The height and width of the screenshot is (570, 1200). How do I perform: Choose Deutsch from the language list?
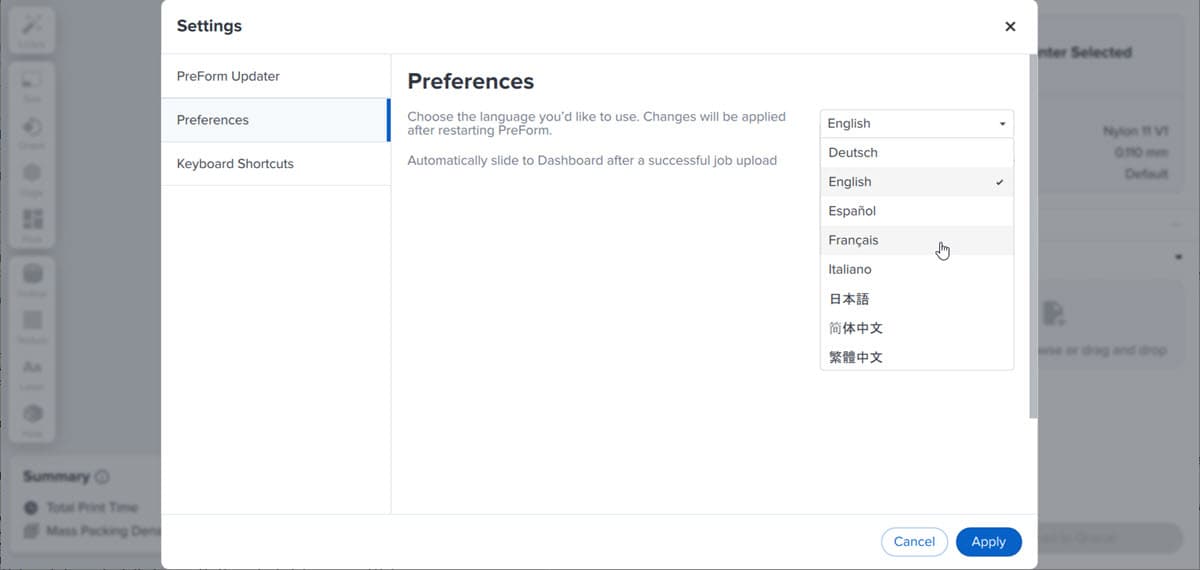coord(917,153)
